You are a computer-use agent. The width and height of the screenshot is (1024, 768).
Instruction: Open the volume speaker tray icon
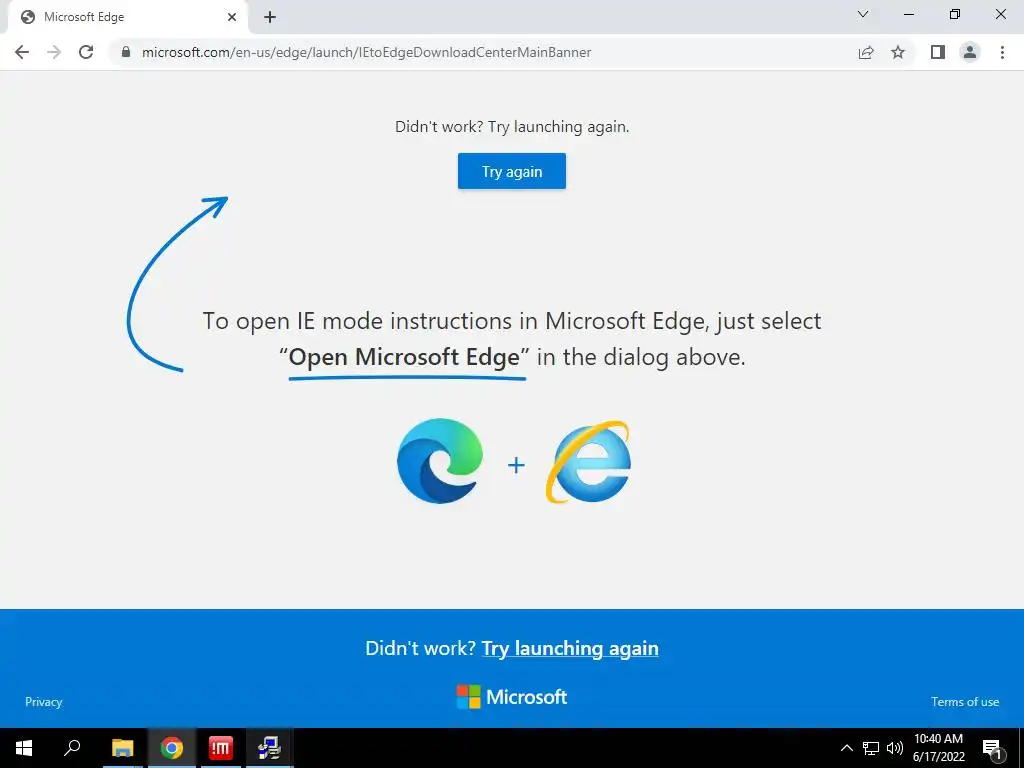pos(895,748)
